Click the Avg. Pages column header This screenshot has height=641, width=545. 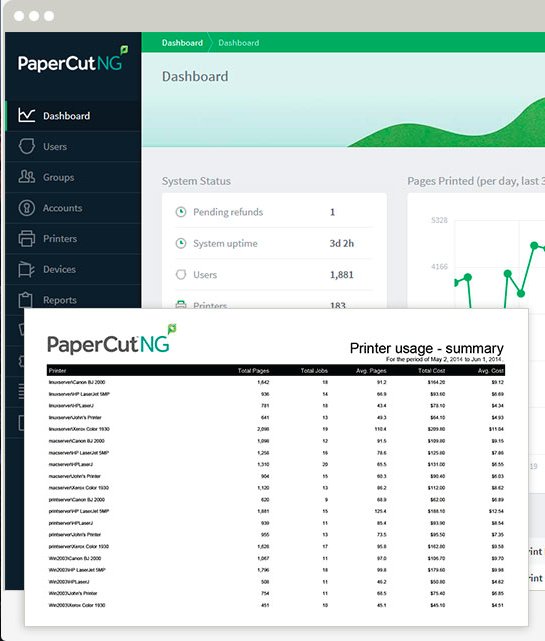371,370
